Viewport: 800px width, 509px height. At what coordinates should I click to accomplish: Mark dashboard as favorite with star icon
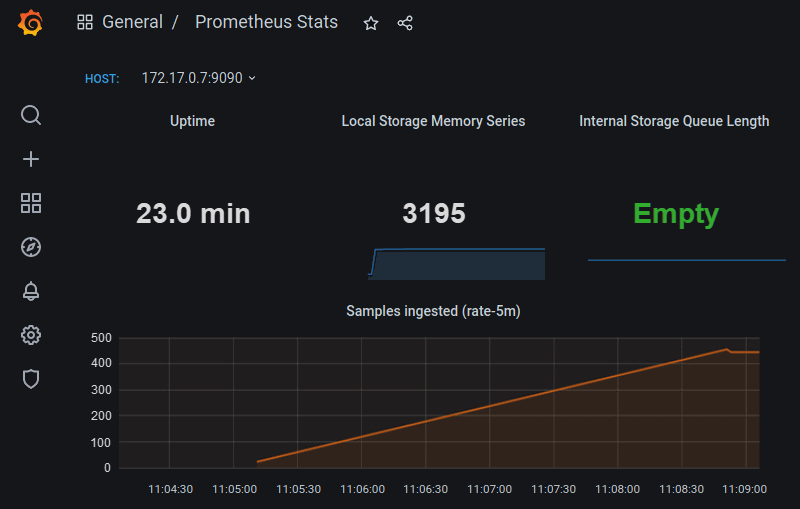pyautogui.click(x=371, y=23)
